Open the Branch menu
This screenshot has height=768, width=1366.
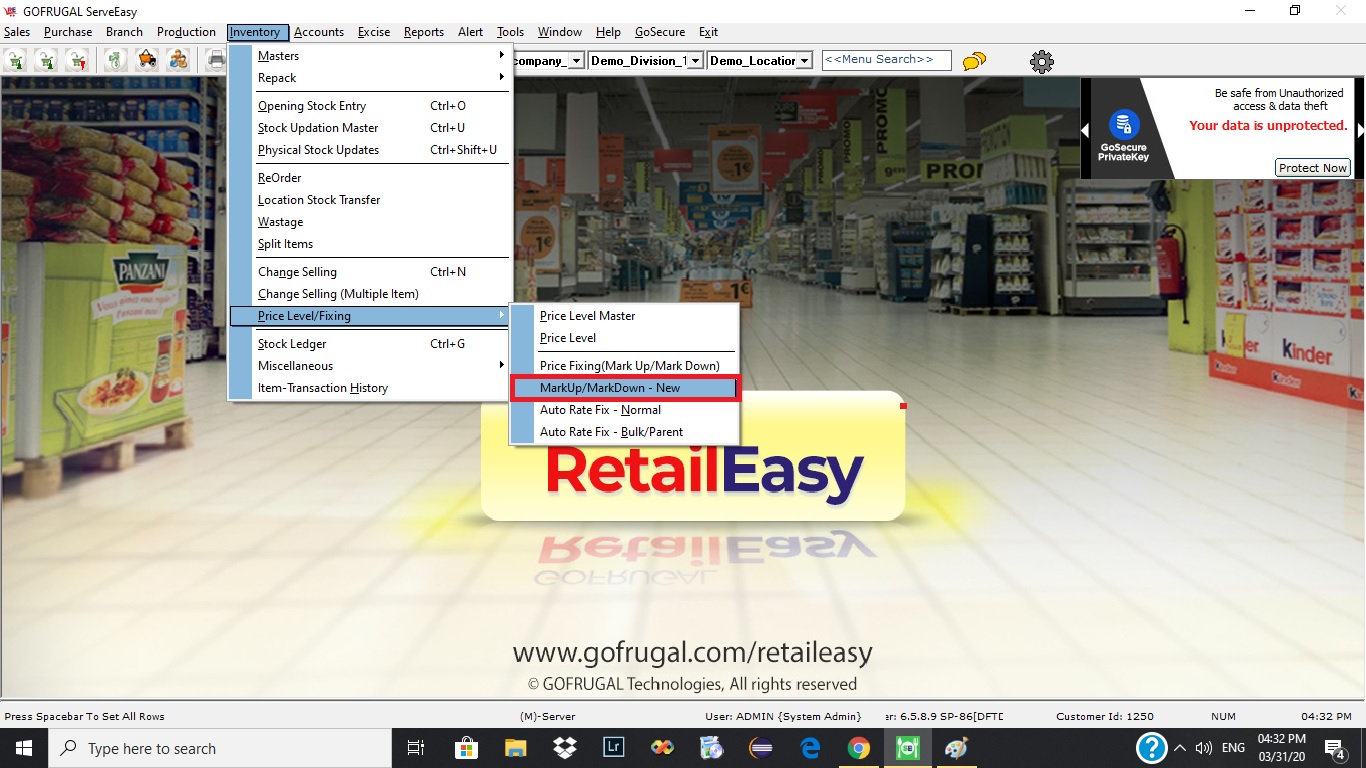[x=124, y=32]
